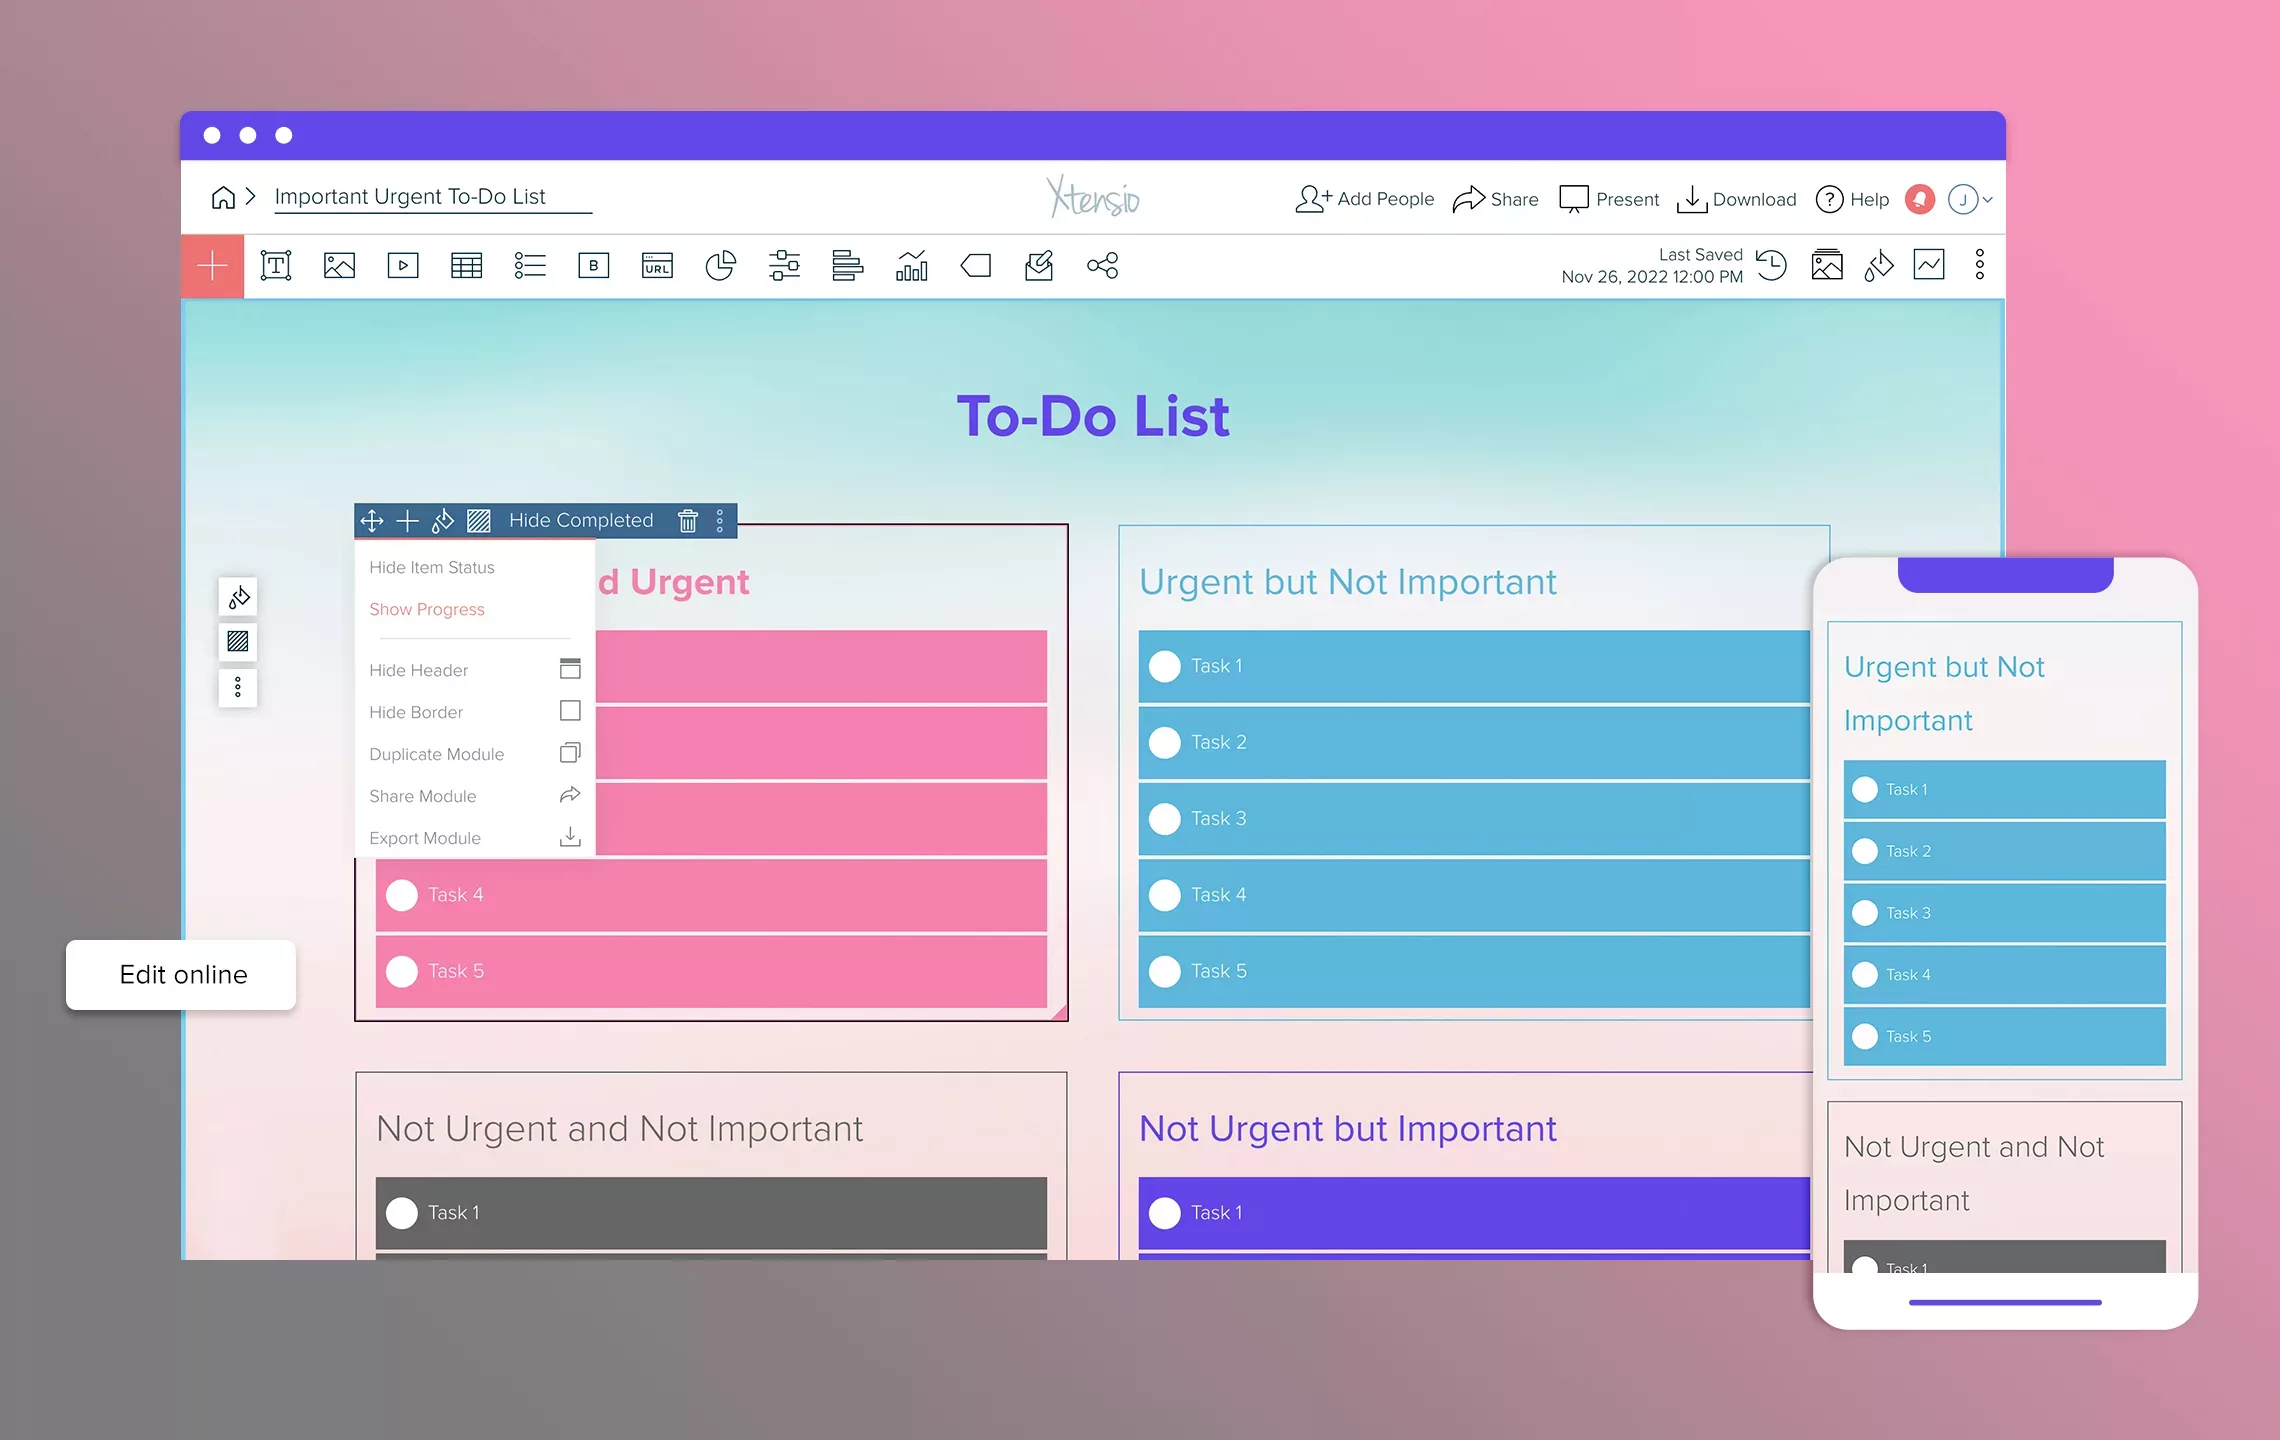2280x1440 pixels.
Task: Open the URL embed tool
Action: (657, 265)
